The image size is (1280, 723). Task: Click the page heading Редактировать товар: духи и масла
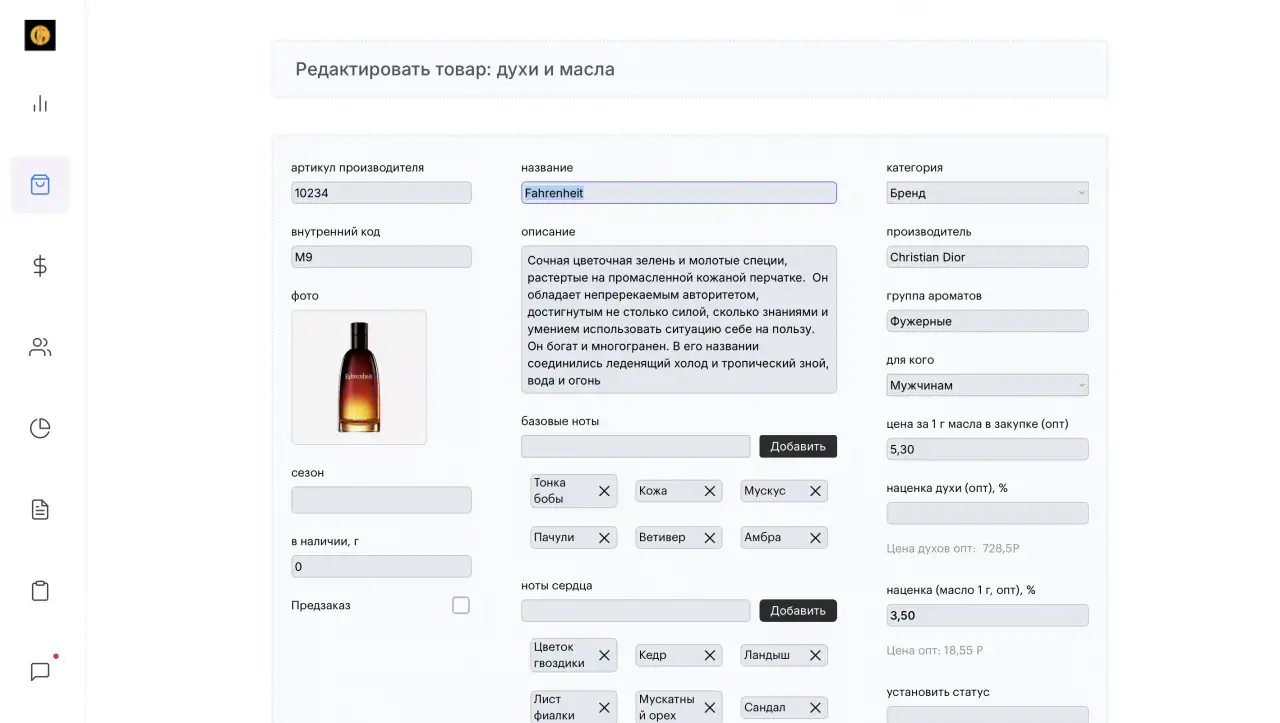[x=455, y=70]
